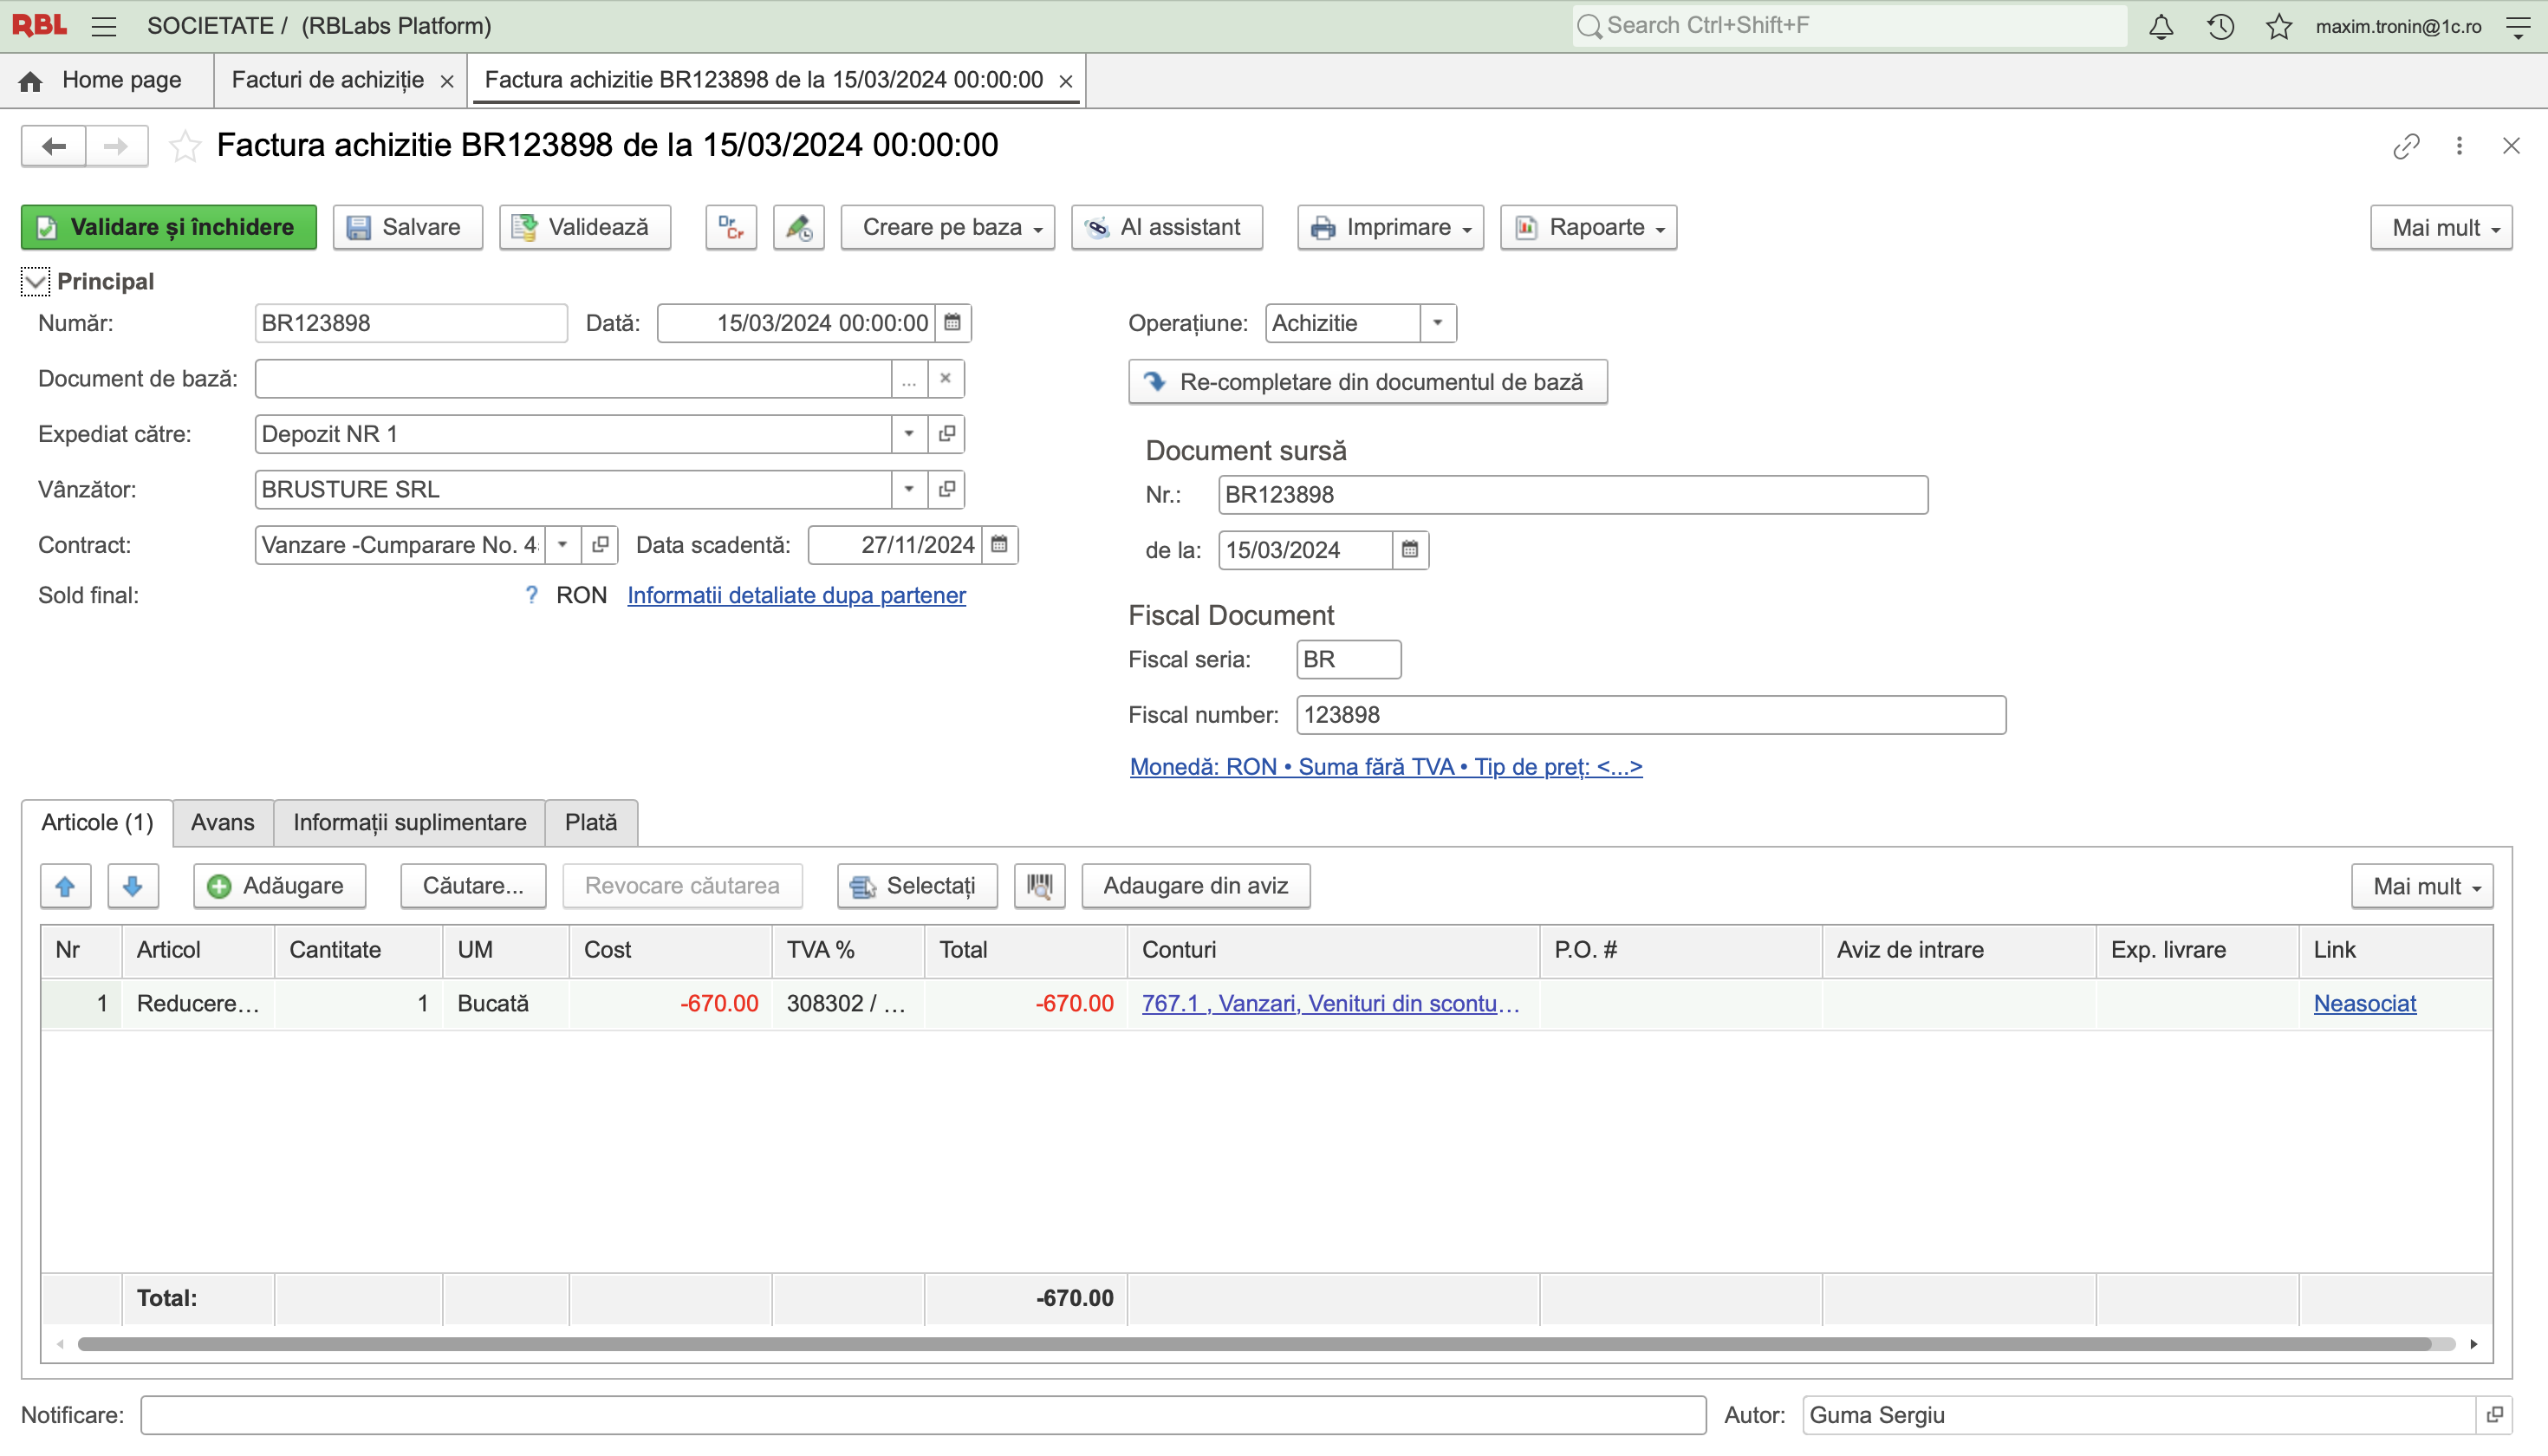Open Monedă: RON price settings link
2548x1456 pixels.
pyautogui.click(x=1386, y=767)
